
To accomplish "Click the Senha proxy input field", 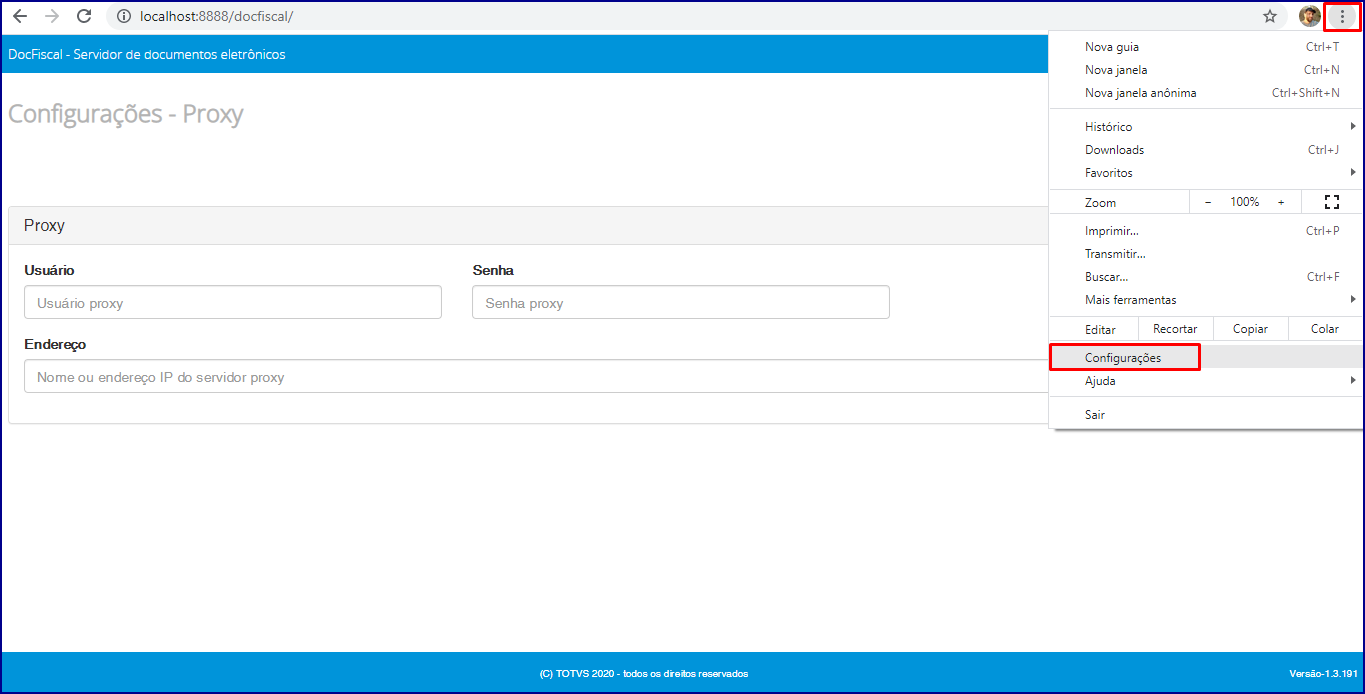I will (x=681, y=302).
